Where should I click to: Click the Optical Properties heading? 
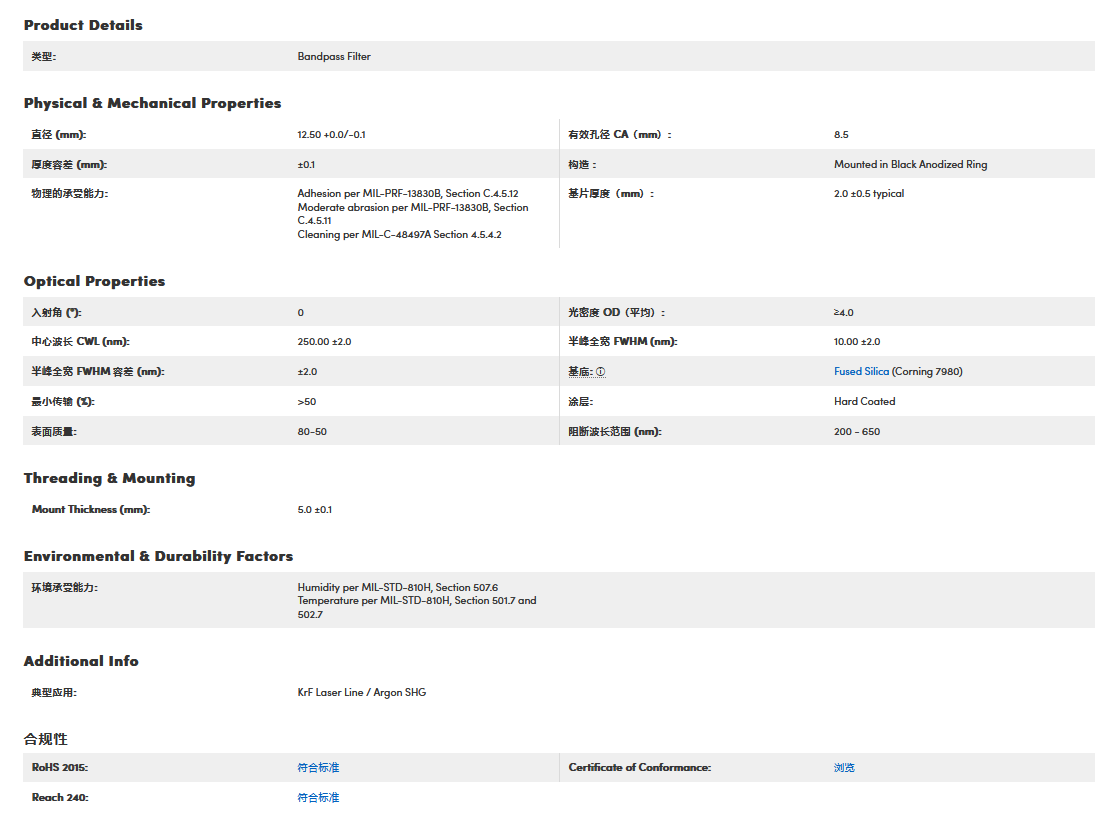[94, 281]
